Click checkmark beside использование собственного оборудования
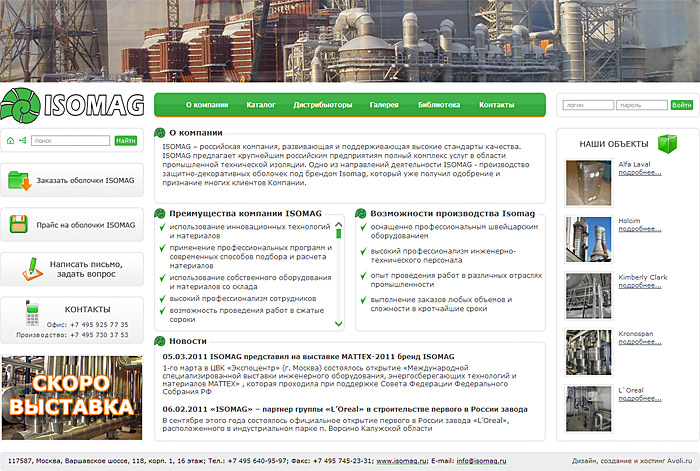 pos(162,278)
